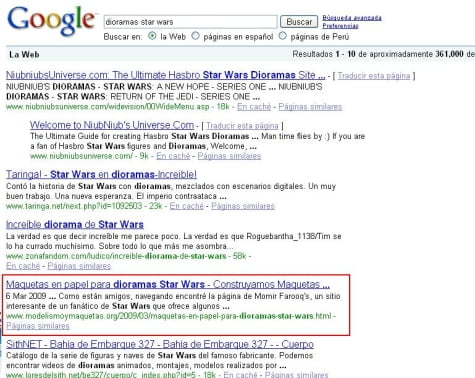Select the la Web radio button
Image resolution: width=475 pixels, height=378 pixels.
152,36
